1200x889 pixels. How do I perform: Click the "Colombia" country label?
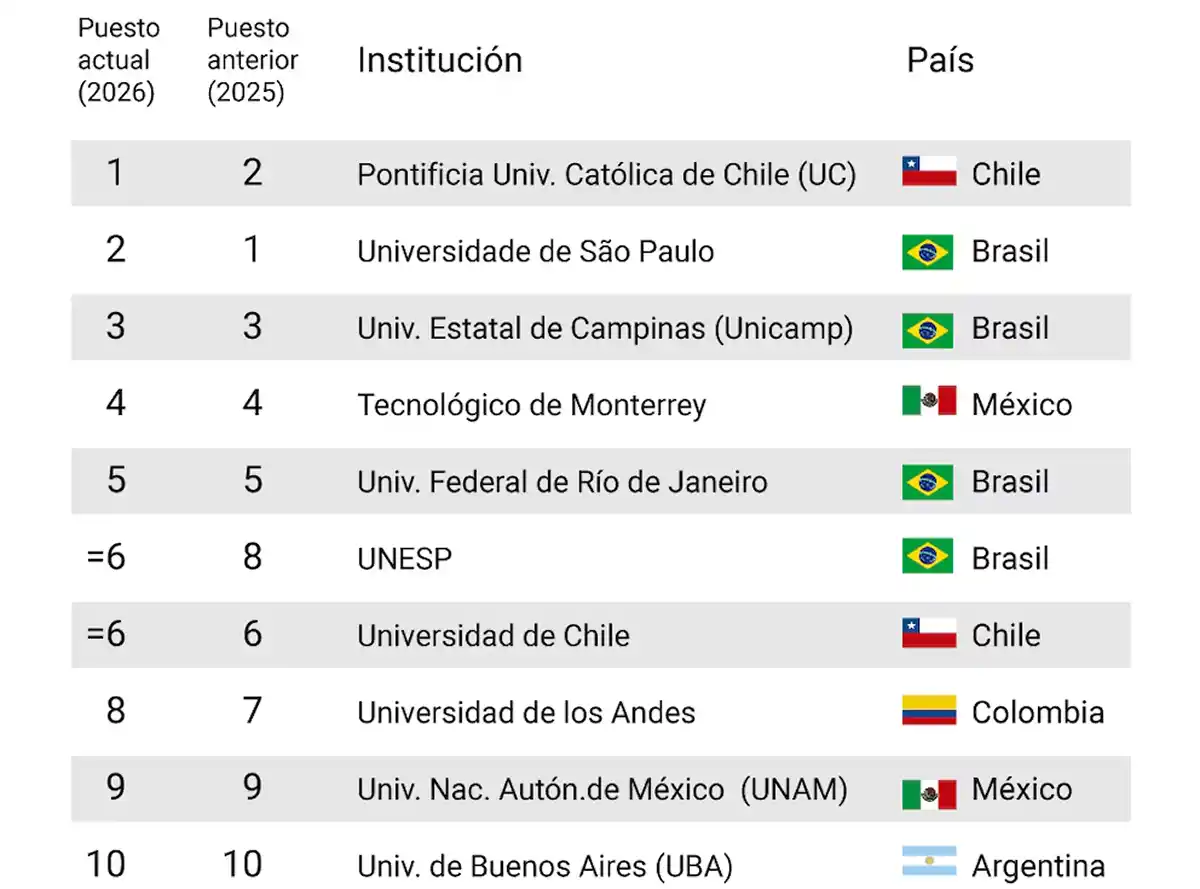point(1038,712)
